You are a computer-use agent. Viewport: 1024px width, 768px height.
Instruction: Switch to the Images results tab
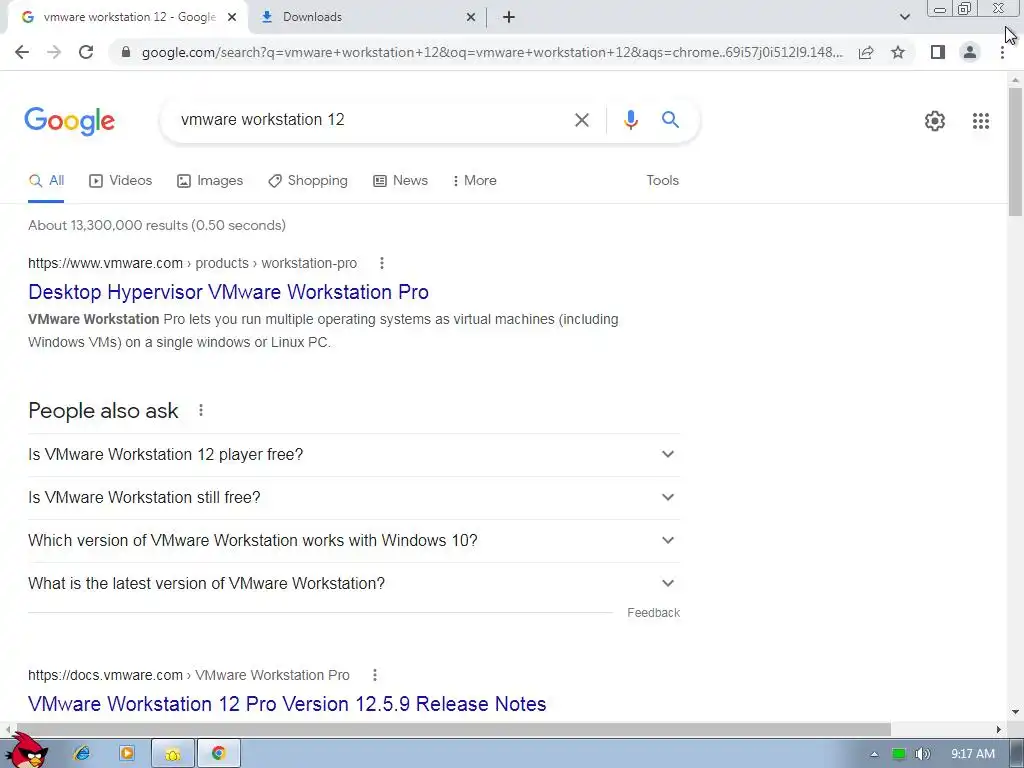click(x=210, y=180)
